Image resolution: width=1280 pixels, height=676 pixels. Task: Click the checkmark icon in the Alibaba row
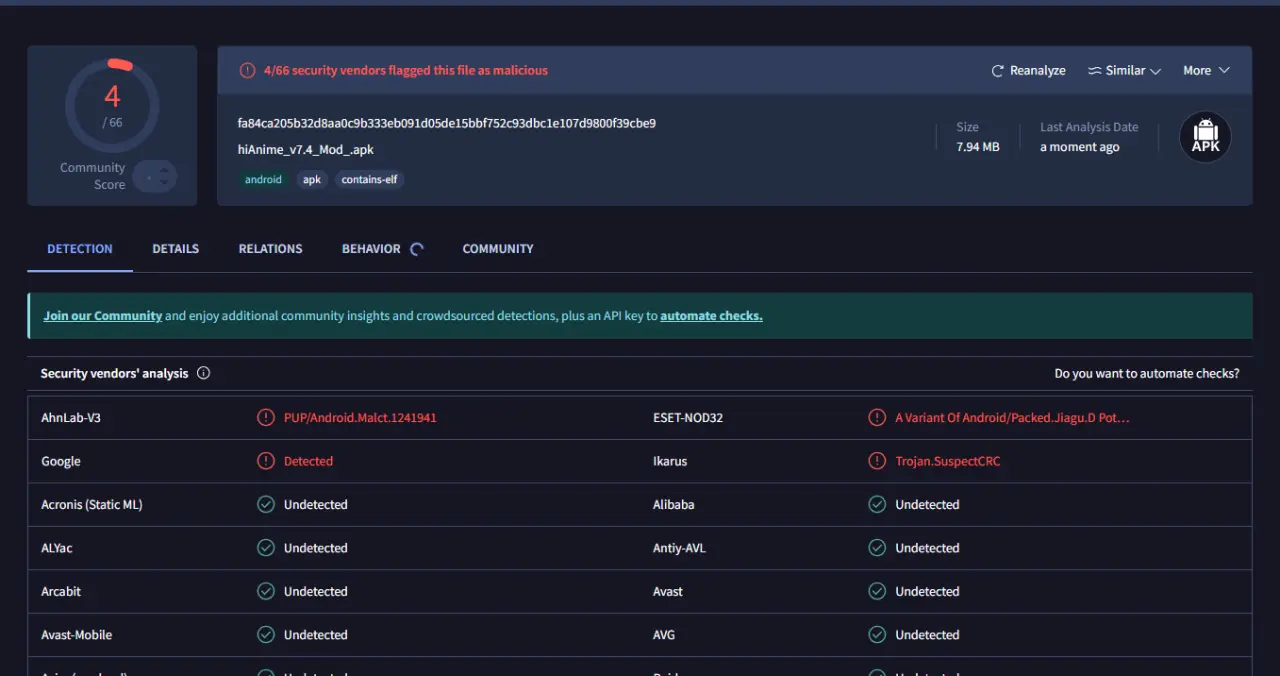coord(877,504)
